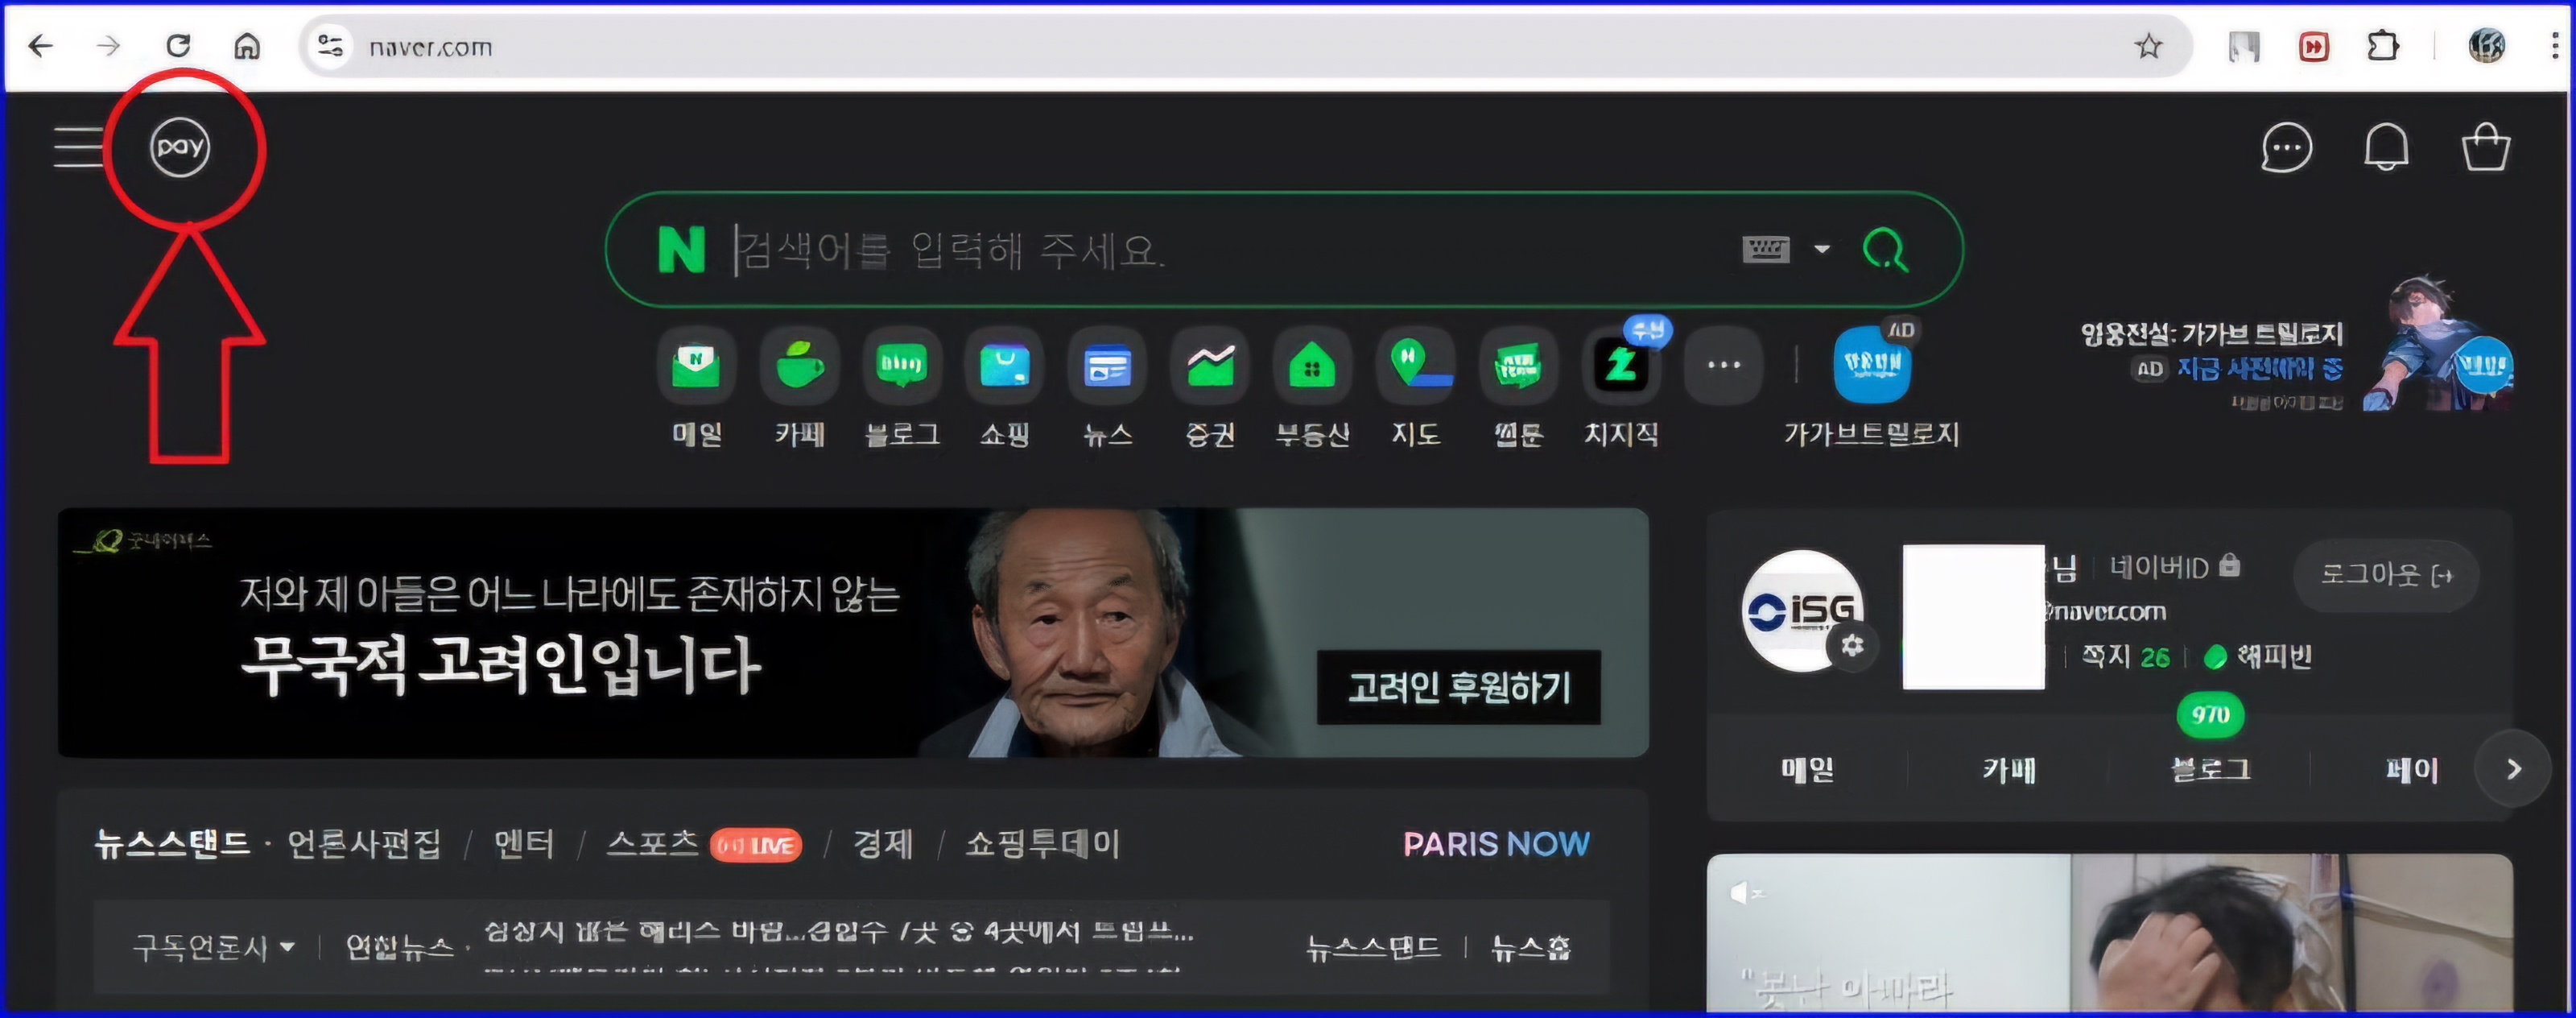This screenshot has width=2576, height=1018.
Task: Open the Map (지도) shortcut icon
Action: 1416,366
